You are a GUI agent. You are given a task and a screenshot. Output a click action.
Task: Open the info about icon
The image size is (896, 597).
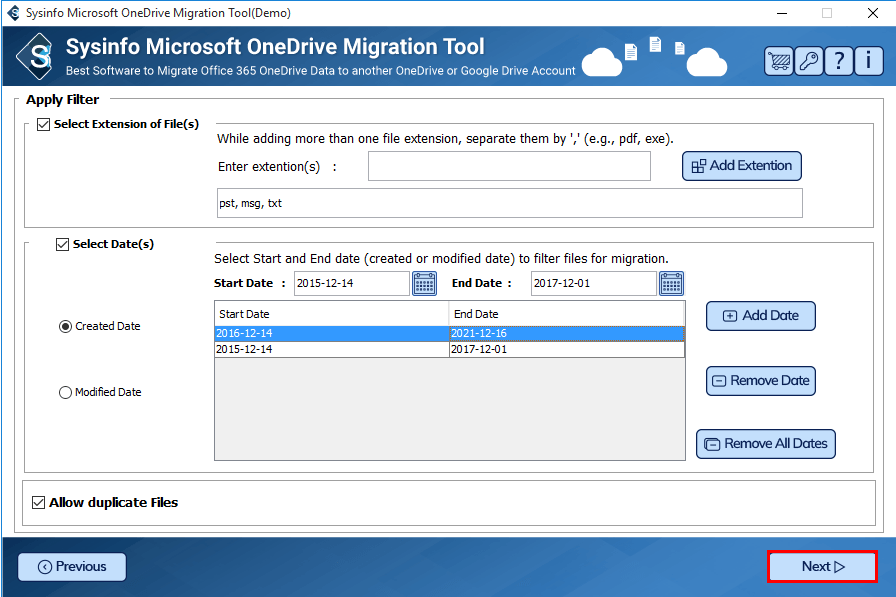click(868, 61)
